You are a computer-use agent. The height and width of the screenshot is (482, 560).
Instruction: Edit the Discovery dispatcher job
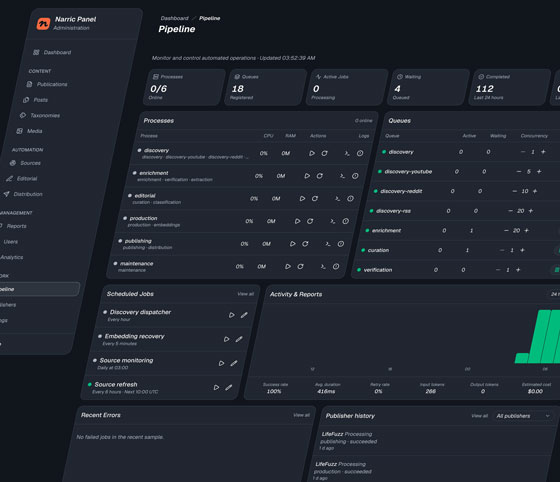click(x=244, y=315)
